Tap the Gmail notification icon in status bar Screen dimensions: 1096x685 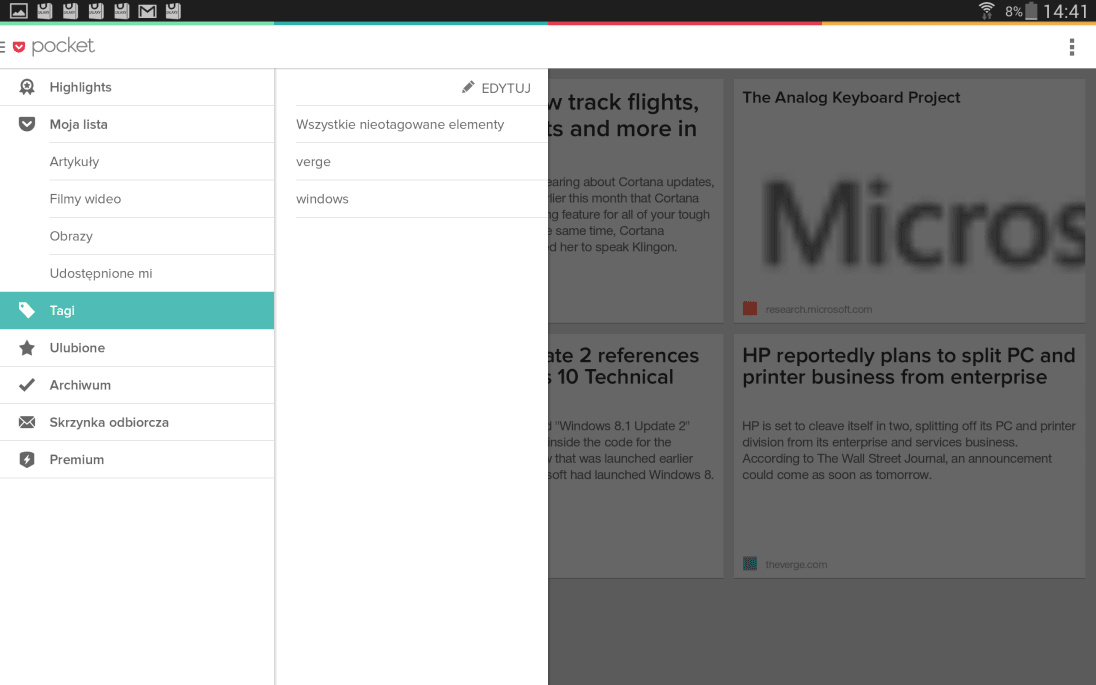[147, 11]
